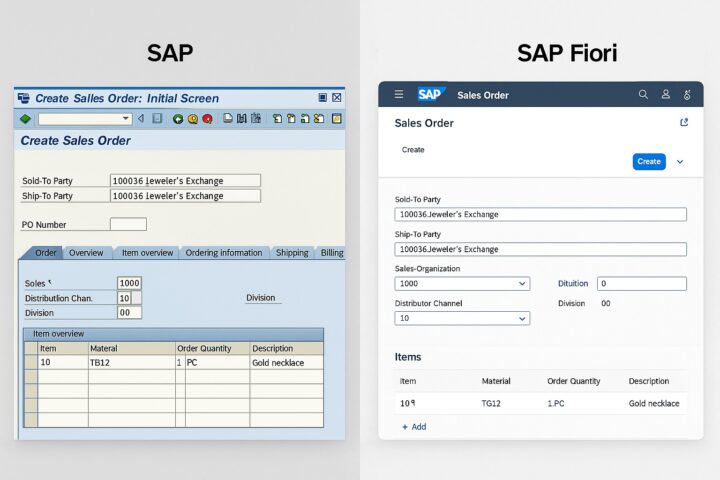
Task: Click the TG12 material cell in Fiori Items
Action: [491, 403]
